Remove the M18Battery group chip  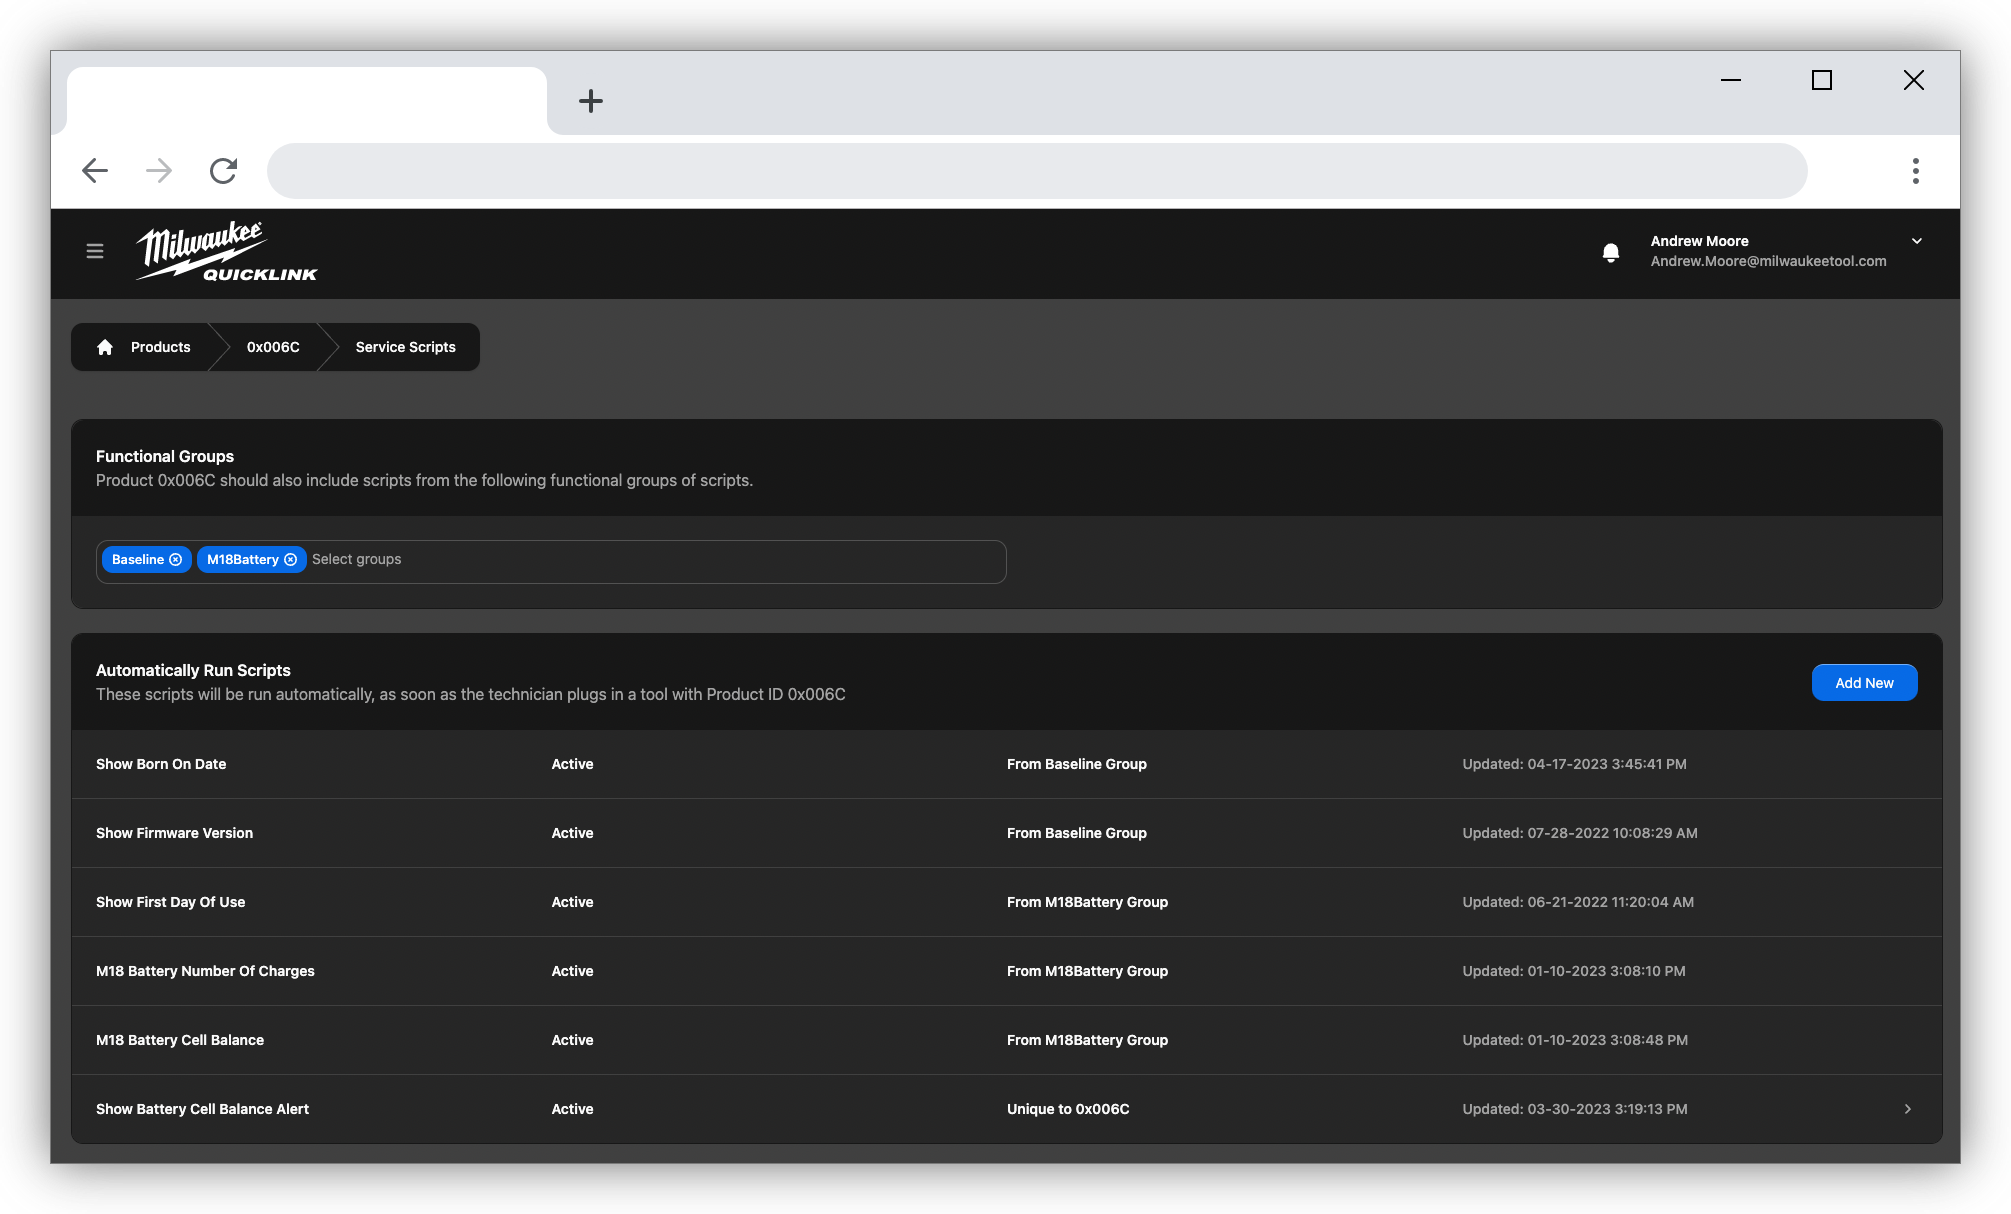[x=291, y=560]
